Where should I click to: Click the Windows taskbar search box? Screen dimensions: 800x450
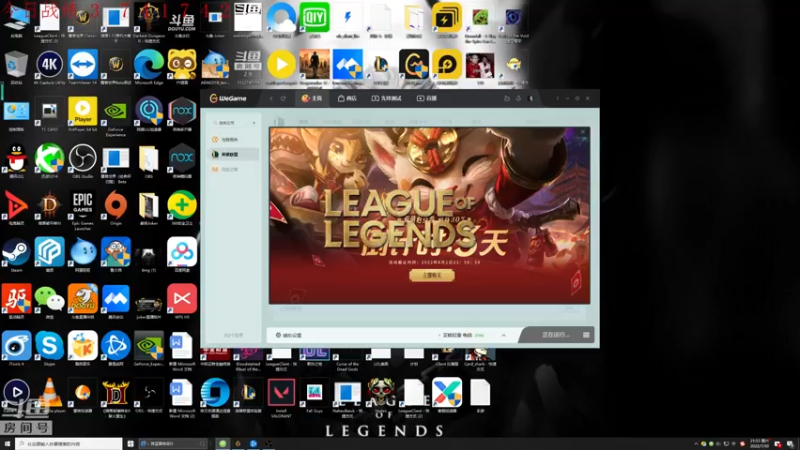(x=69, y=444)
